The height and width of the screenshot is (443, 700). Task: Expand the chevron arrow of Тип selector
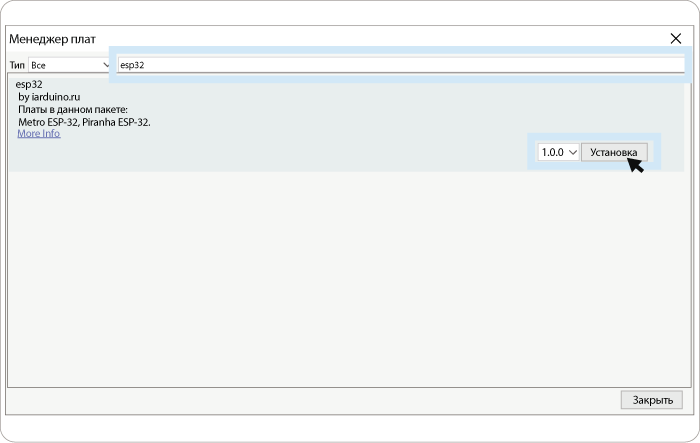[x=106, y=65]
